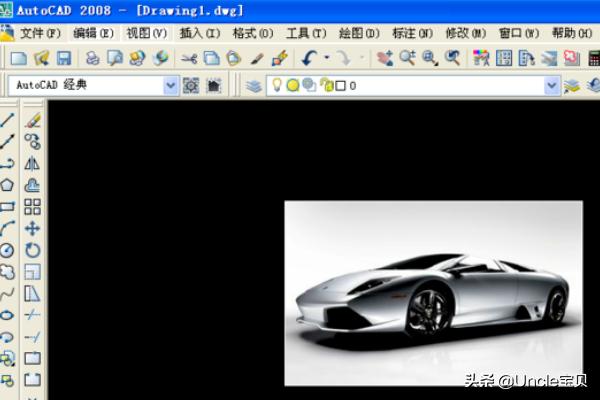This screenshot has height=400, width=600.
Task: Select the Break at Point tool
Action: coord(33,358)
